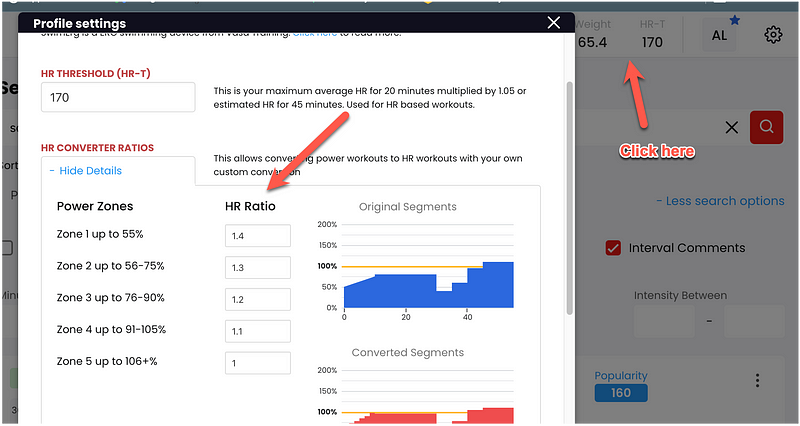
Task: Edit the Zone 1 HR ratio field
Action: pyautogui.click(x=258, y=236)
